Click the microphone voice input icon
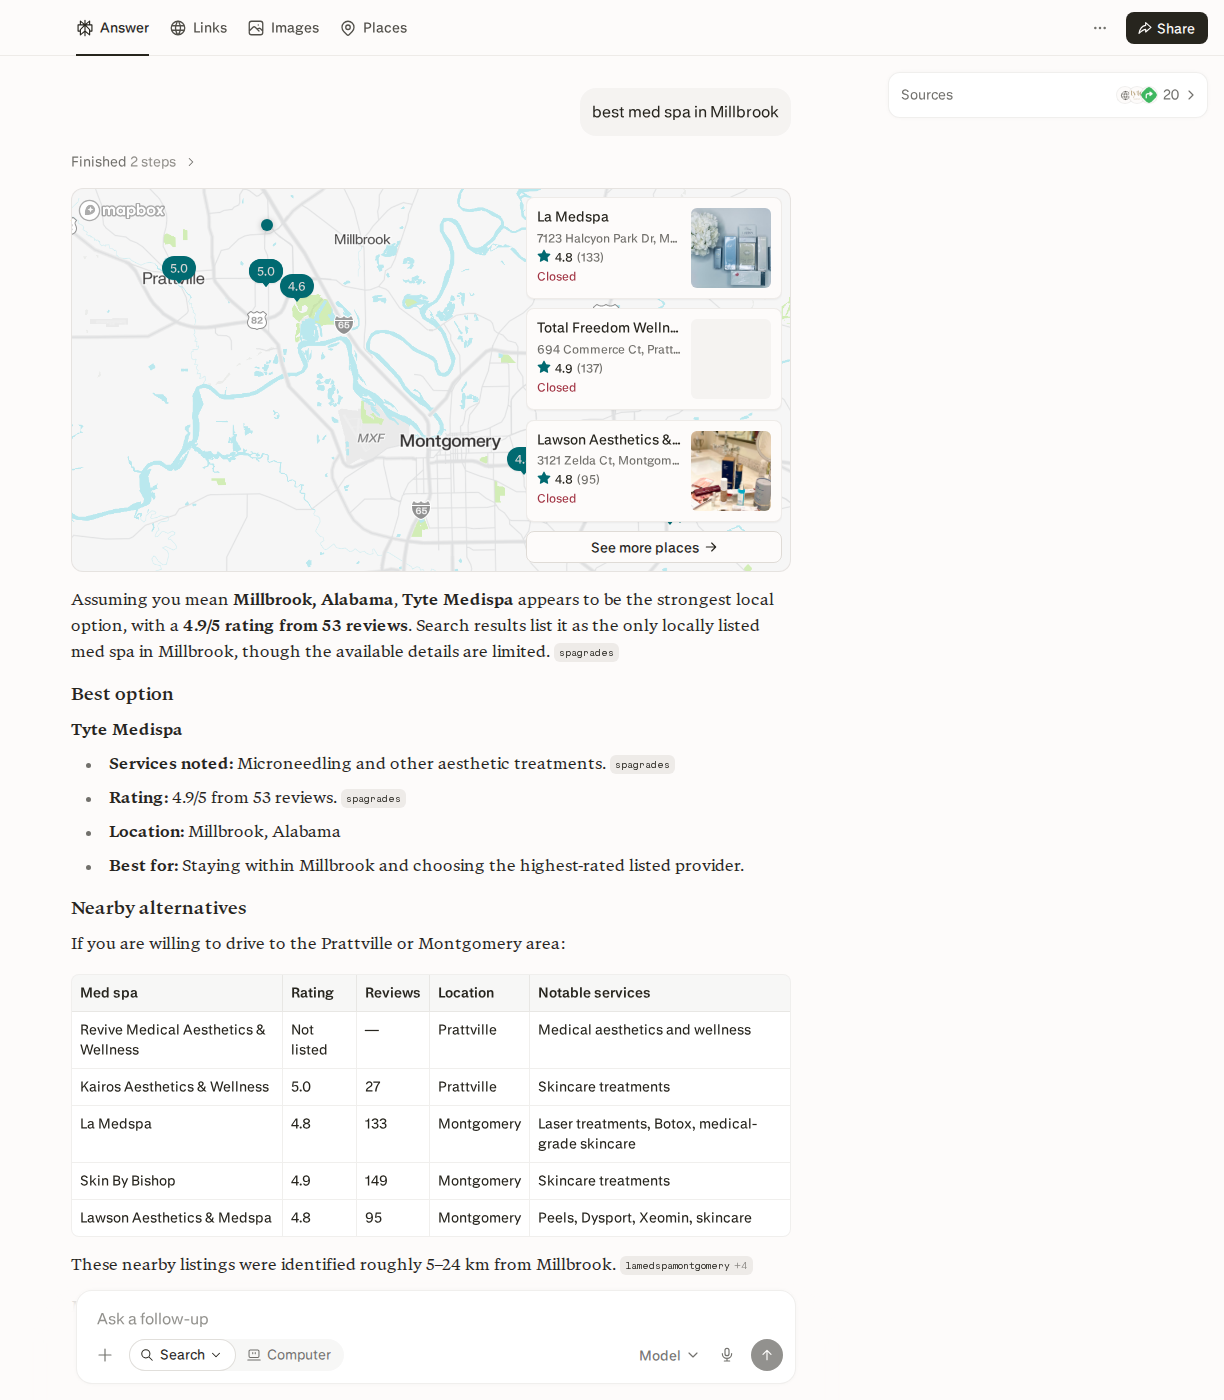This screenshot has height=1400, width=1224. tap(727, 1355)
